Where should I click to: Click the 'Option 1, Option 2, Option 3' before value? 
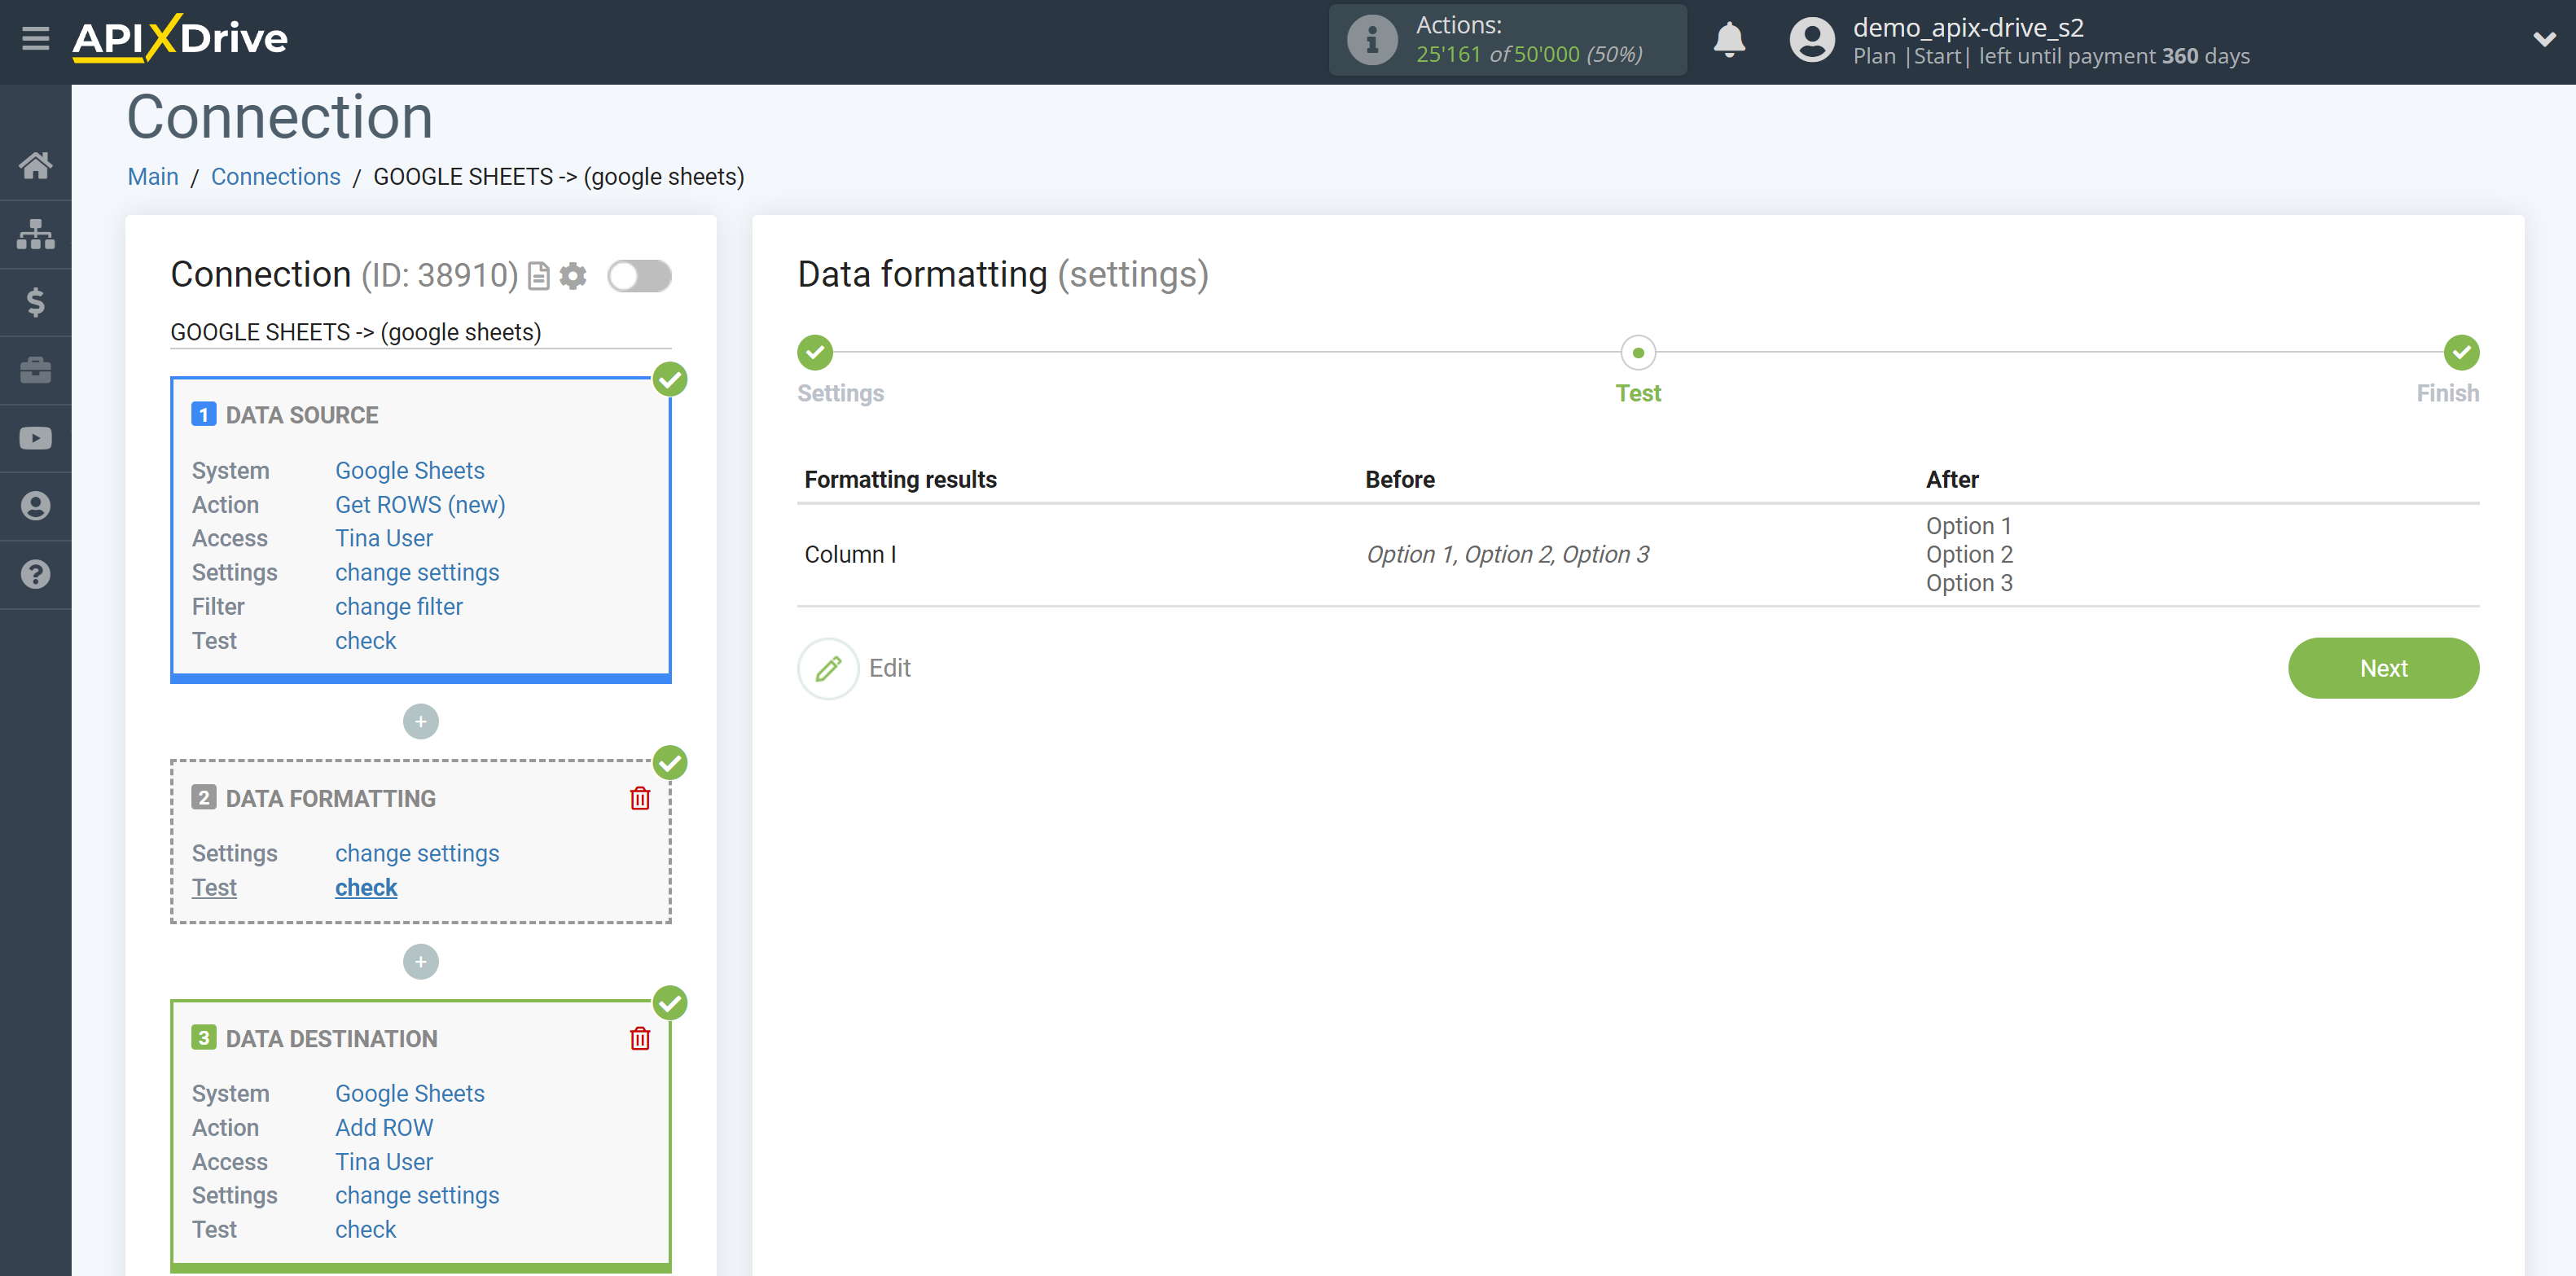(x=1507, y=555)
